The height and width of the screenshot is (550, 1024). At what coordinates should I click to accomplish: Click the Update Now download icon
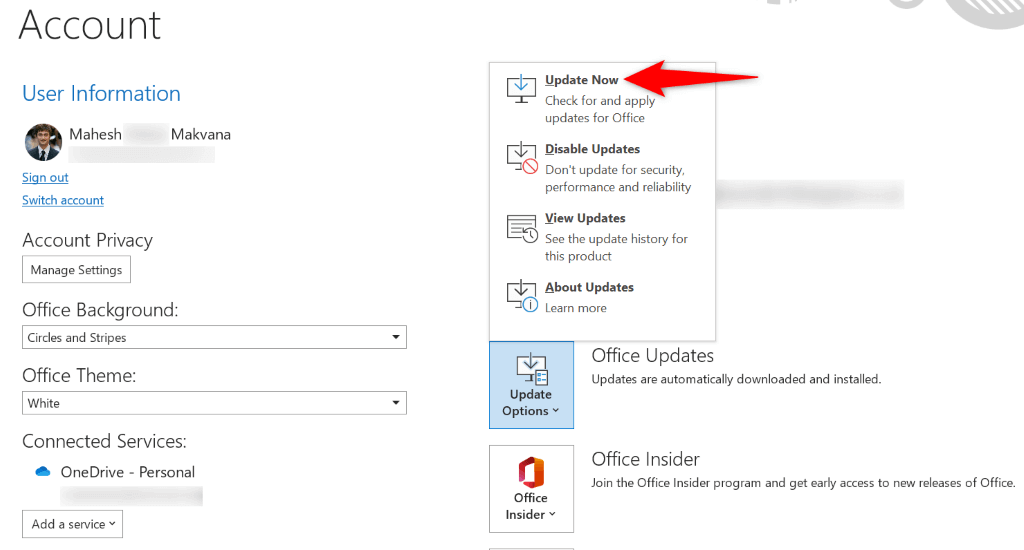[521, 89]
